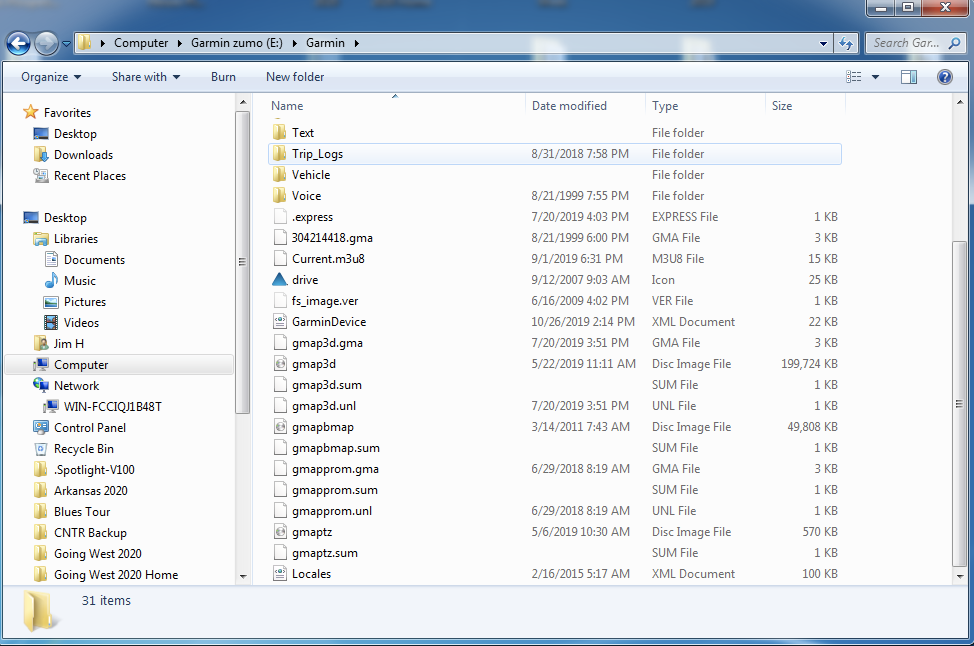Screen dimensions: 974x646
Task: Open the WIN-FCCIQJ1B48T network computer
Action: pos(112,407)
